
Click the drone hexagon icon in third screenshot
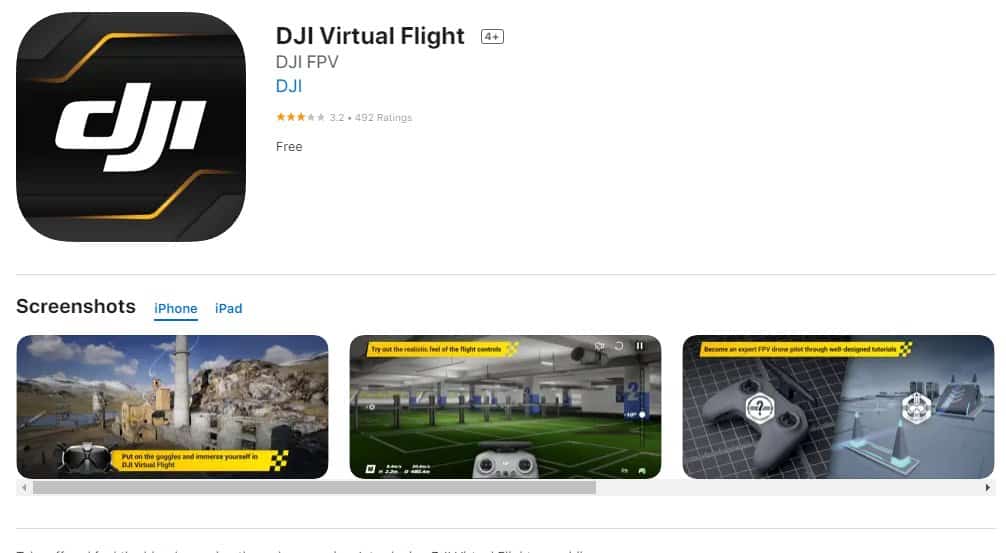[916, 407]
